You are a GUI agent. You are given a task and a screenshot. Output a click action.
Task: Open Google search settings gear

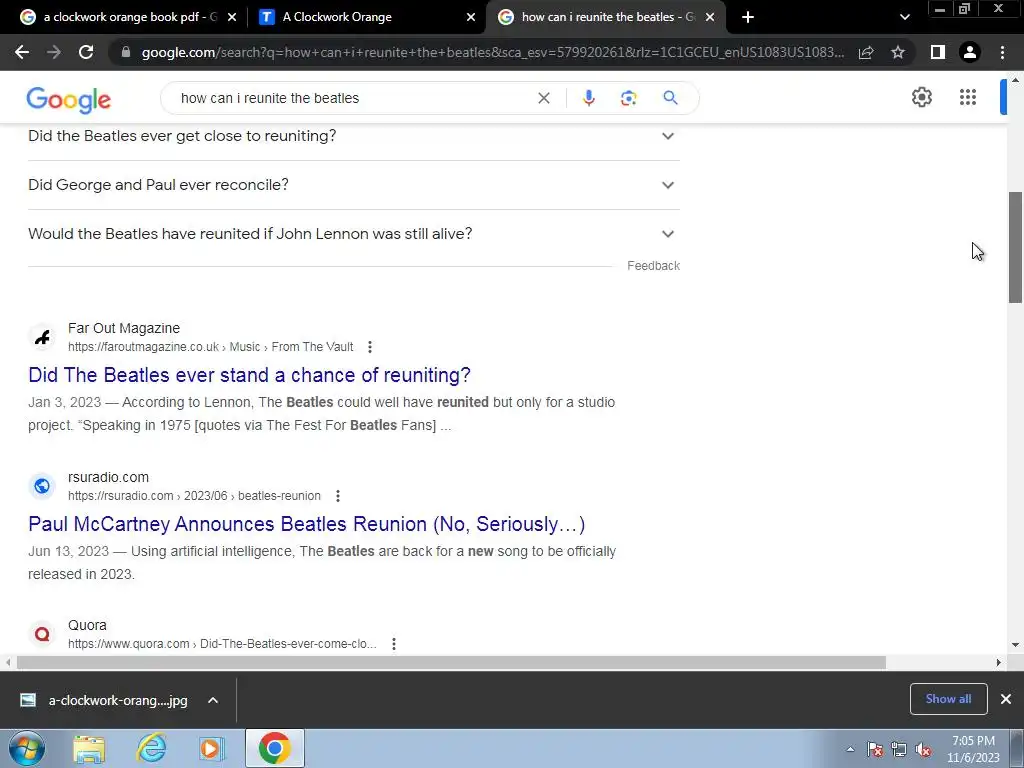[921, 97]
